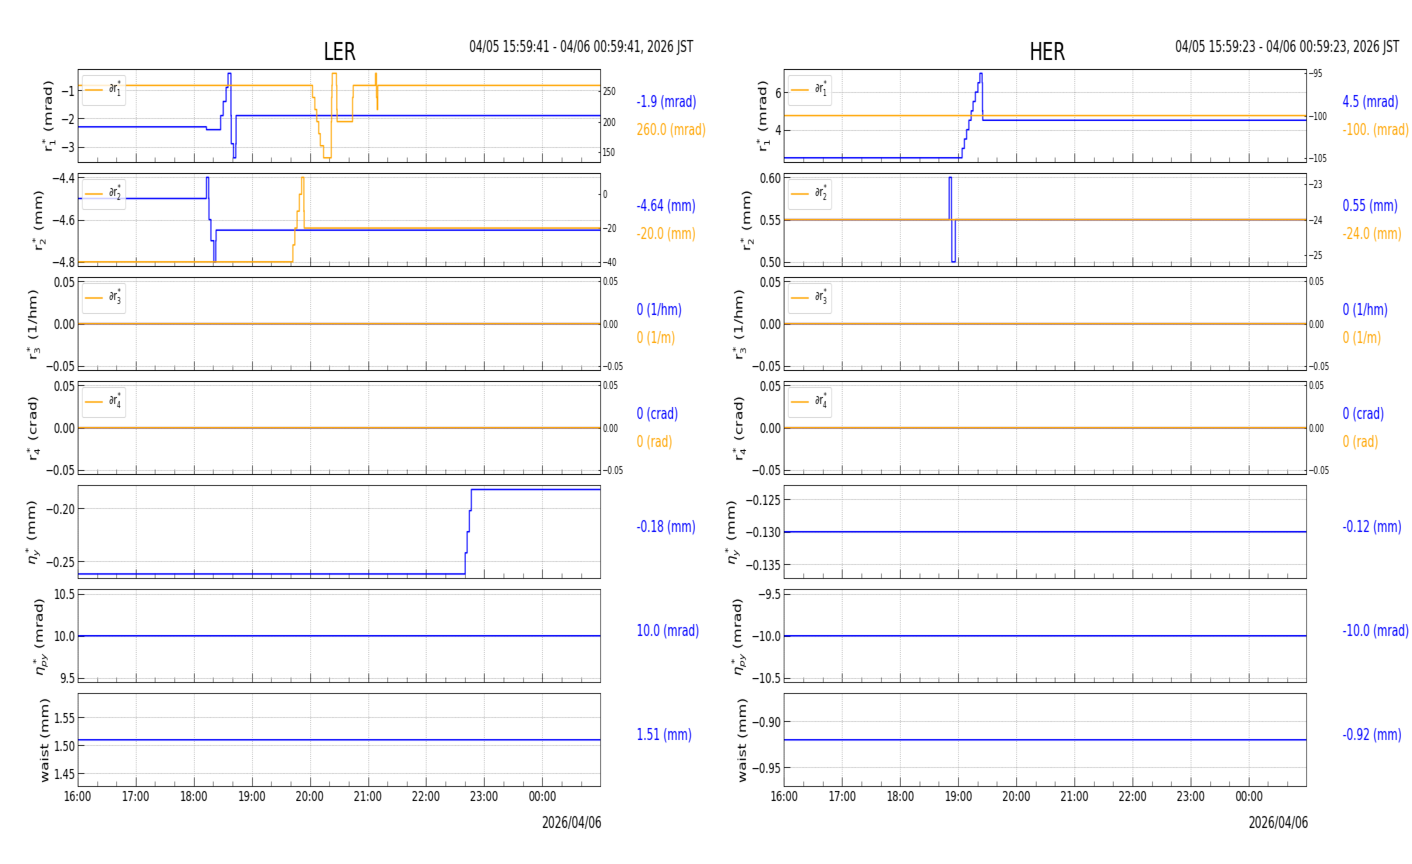Click the 00:00 tick on HER time axis
The width and height of the screenshot is (1412, 864).
click(x=1249, y=797)
